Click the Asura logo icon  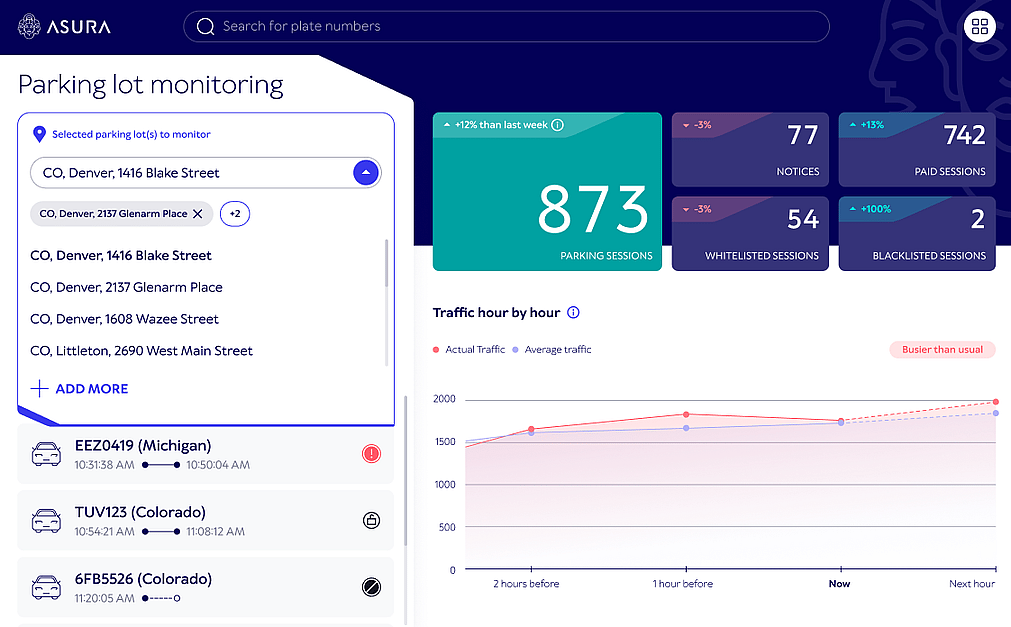click(29, 26)
